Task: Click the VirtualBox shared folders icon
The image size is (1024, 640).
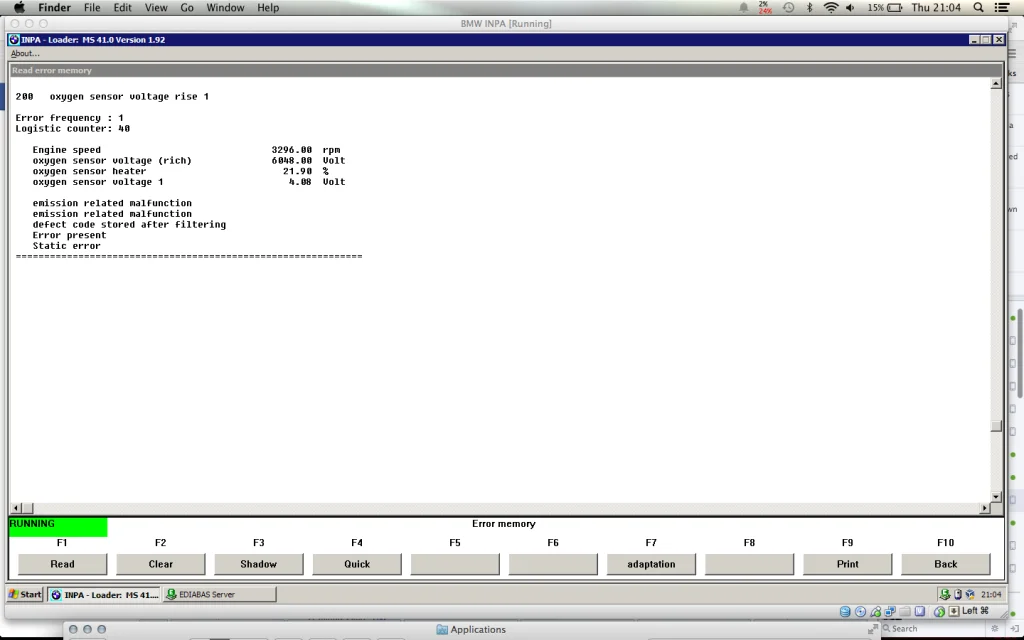Action: [905, 612]
